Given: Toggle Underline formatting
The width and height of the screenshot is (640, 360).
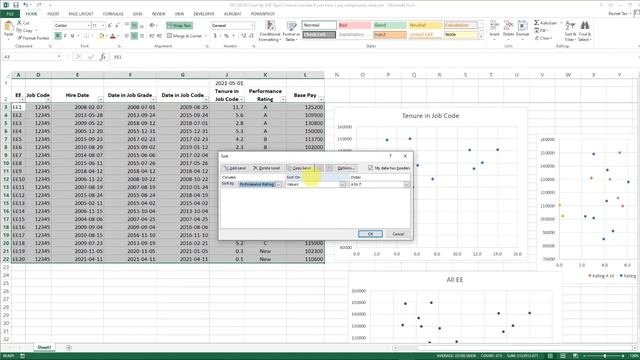Looking at the screenshot, I should coord(73,36).
